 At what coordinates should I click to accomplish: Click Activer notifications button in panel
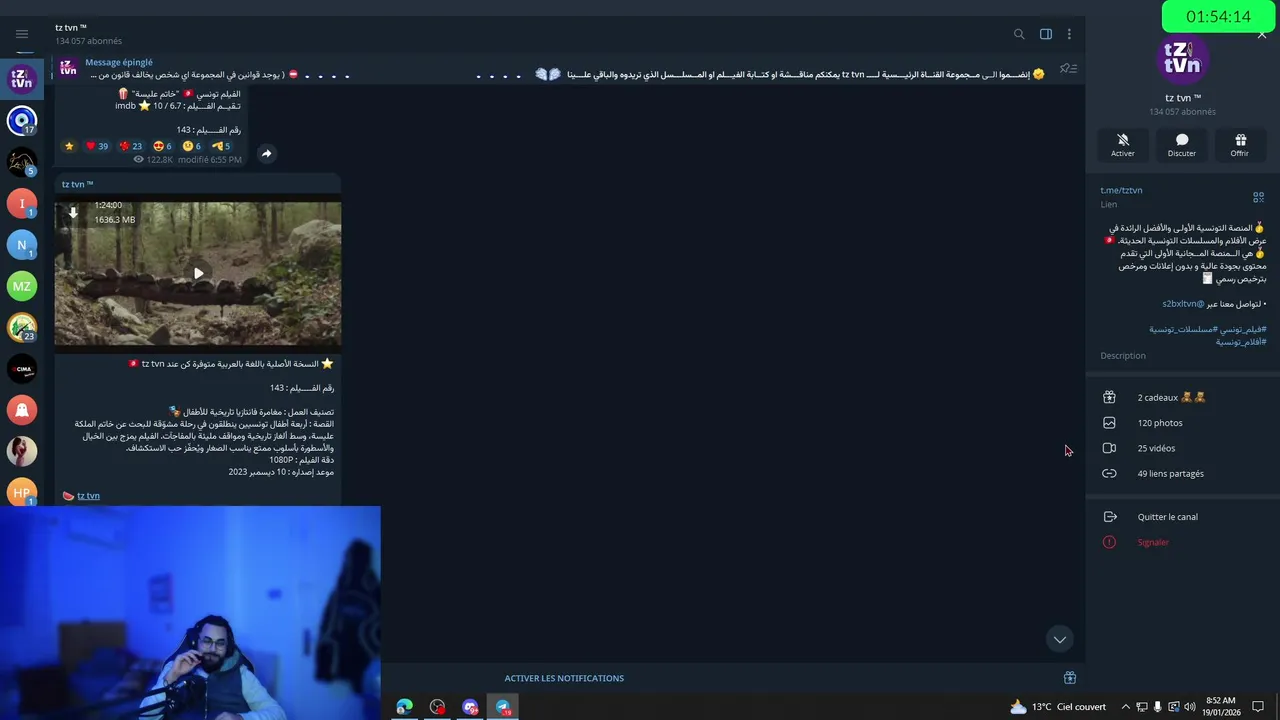pos(1123,145)
